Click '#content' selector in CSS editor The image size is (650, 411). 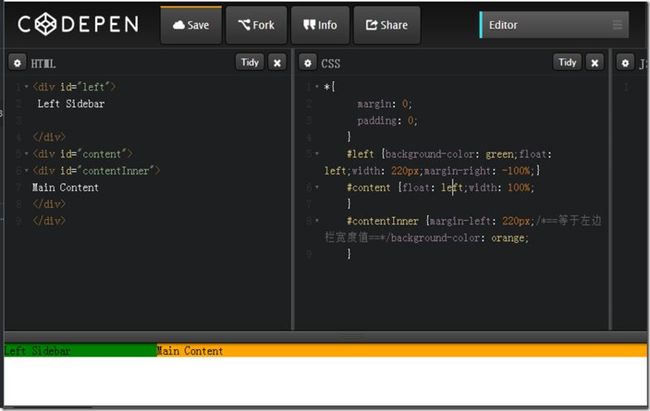pyautogui.click(x=369, y=187)
